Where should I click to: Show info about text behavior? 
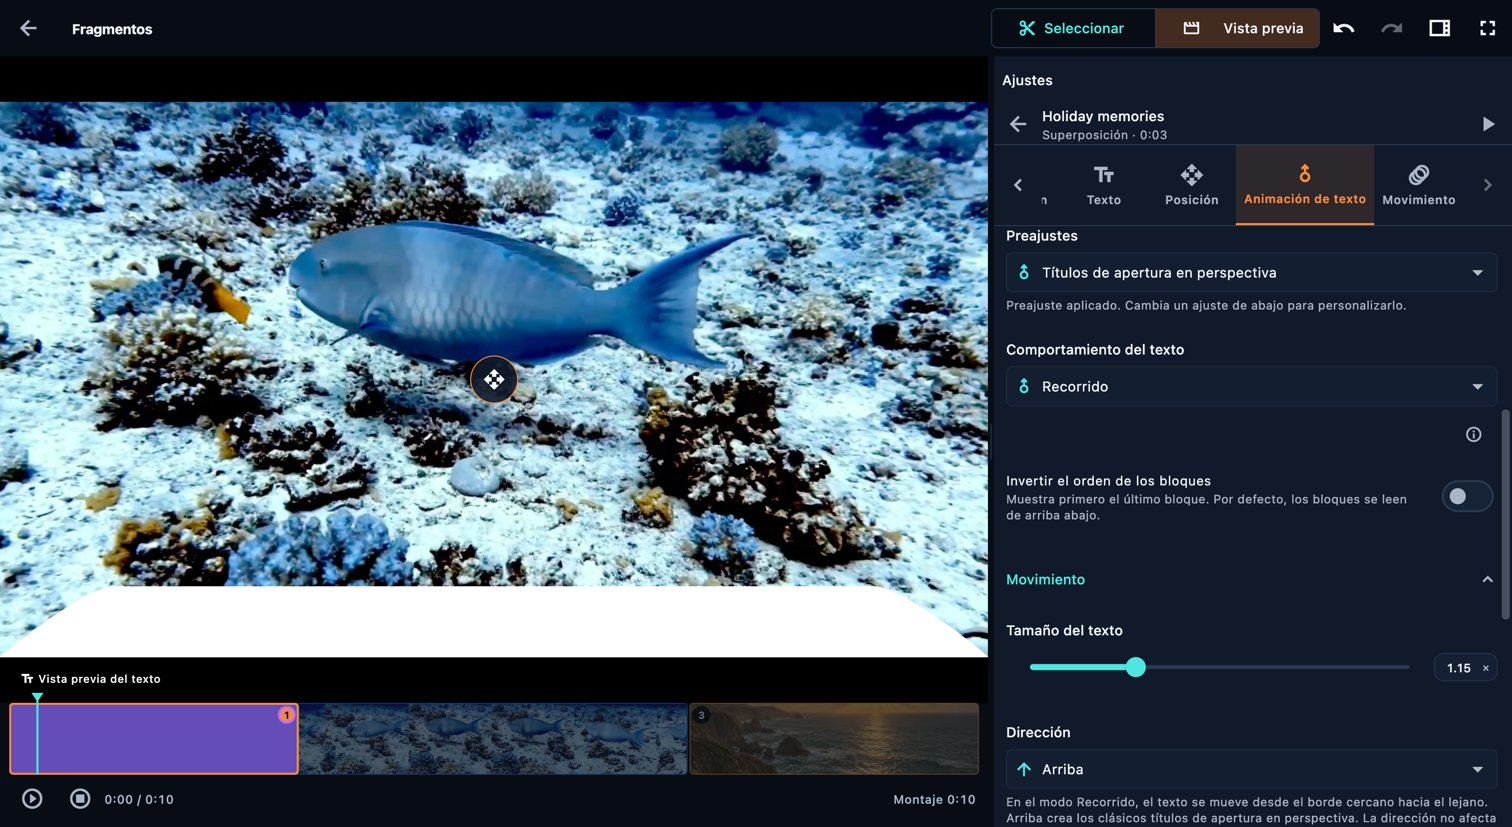click(x=1474, y=434)
